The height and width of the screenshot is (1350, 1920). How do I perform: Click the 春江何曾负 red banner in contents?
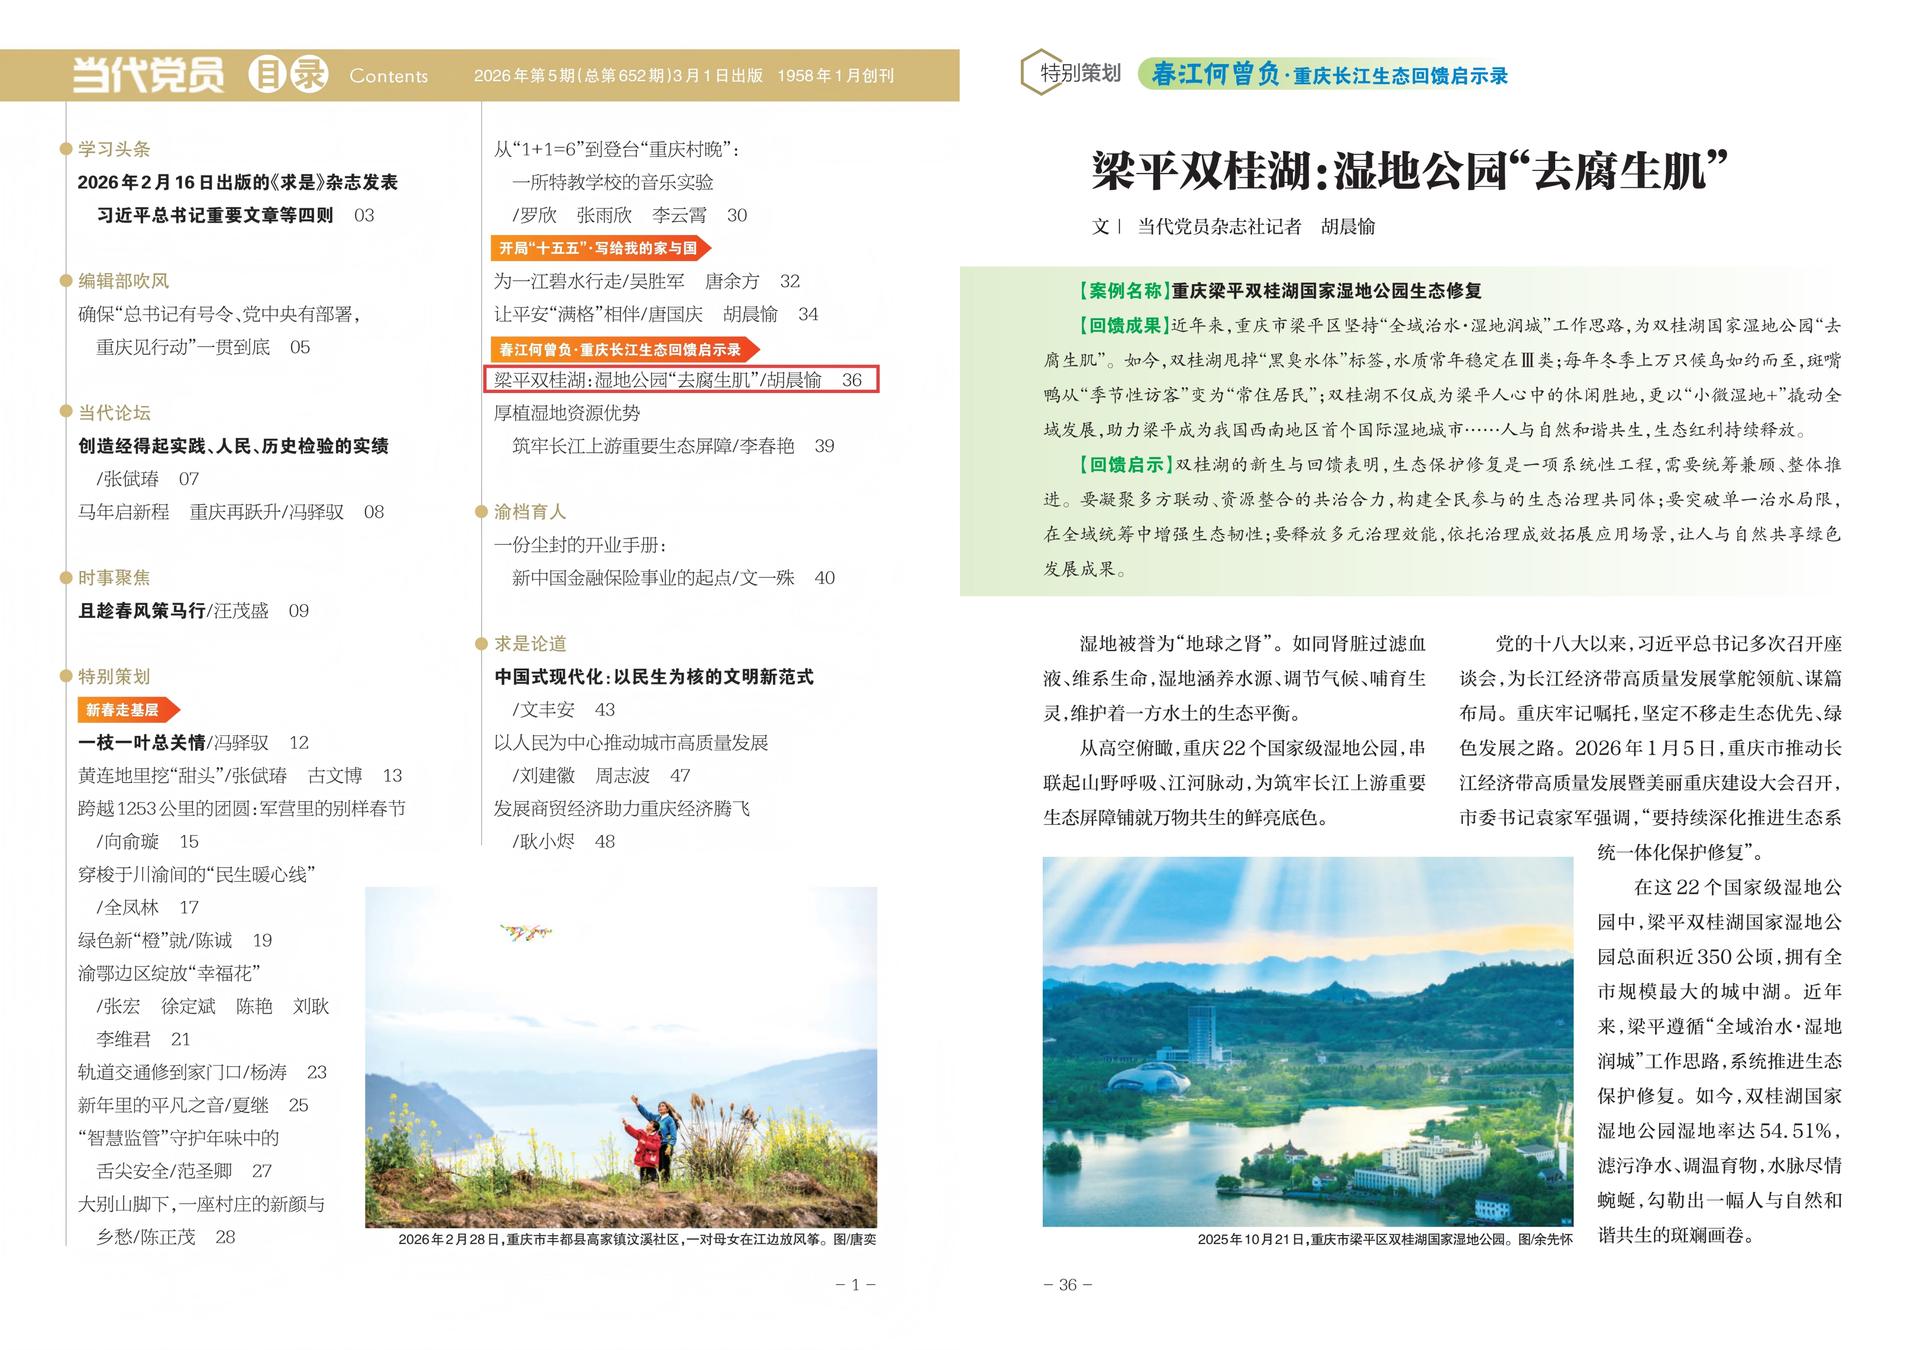(621, 353)
